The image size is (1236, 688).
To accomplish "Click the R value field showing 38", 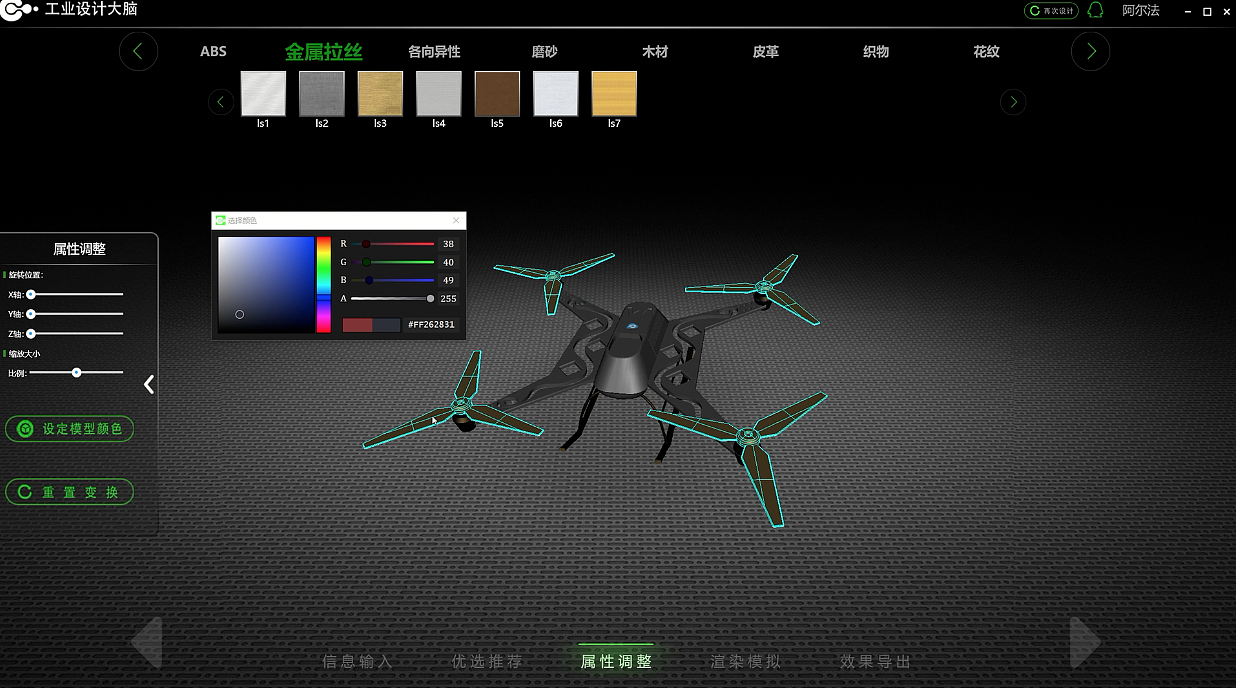I will 448,244.
